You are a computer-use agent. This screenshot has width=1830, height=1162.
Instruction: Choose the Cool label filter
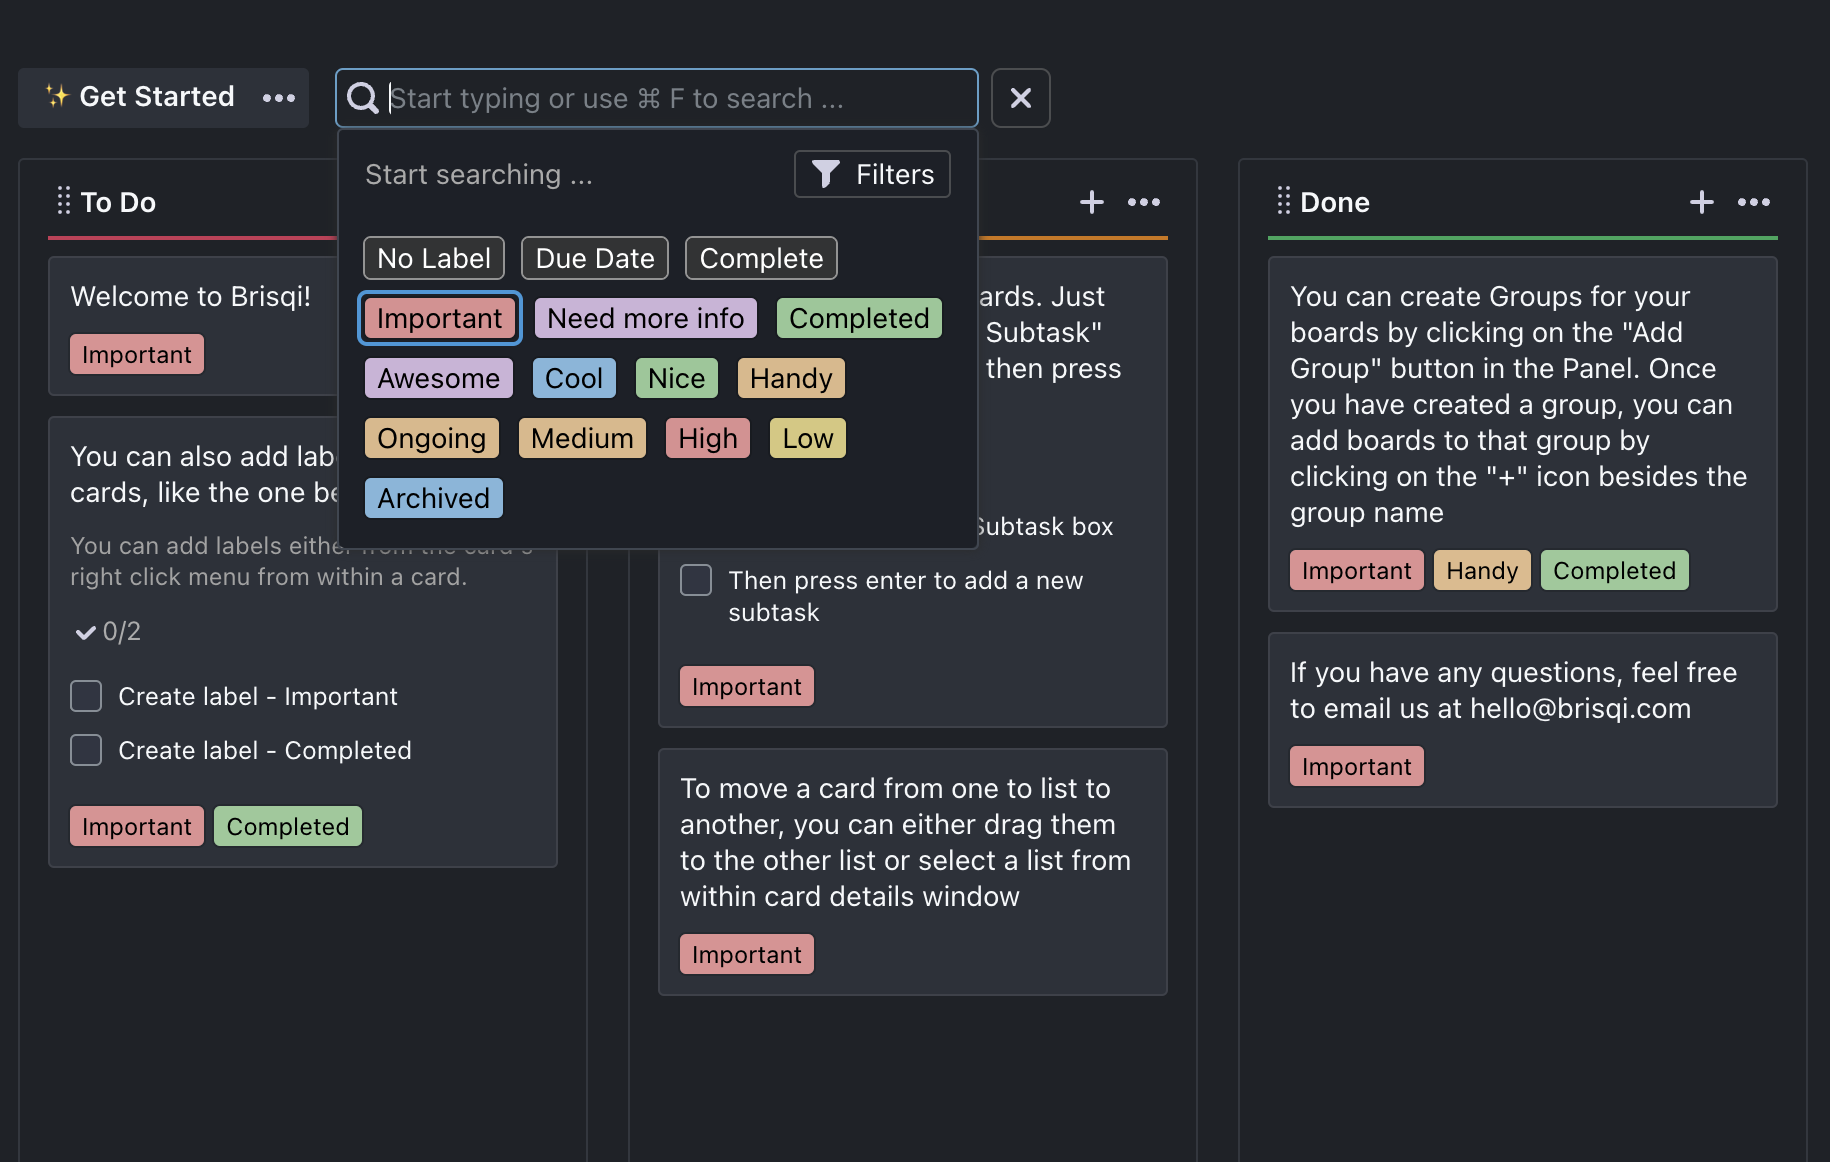574,378
